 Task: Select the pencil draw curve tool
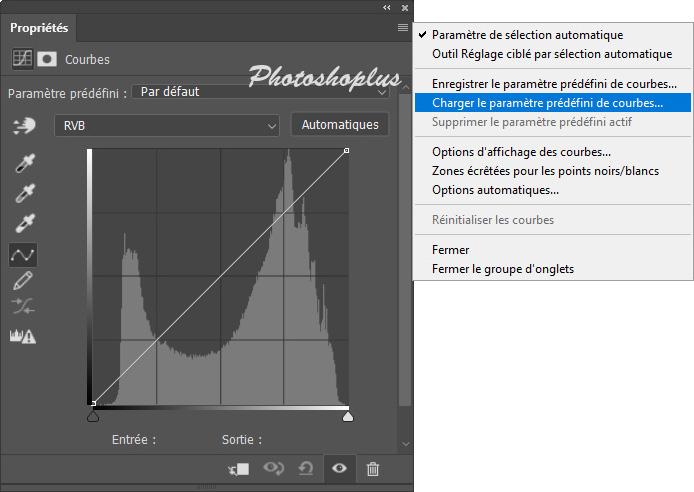click(22, 281)
